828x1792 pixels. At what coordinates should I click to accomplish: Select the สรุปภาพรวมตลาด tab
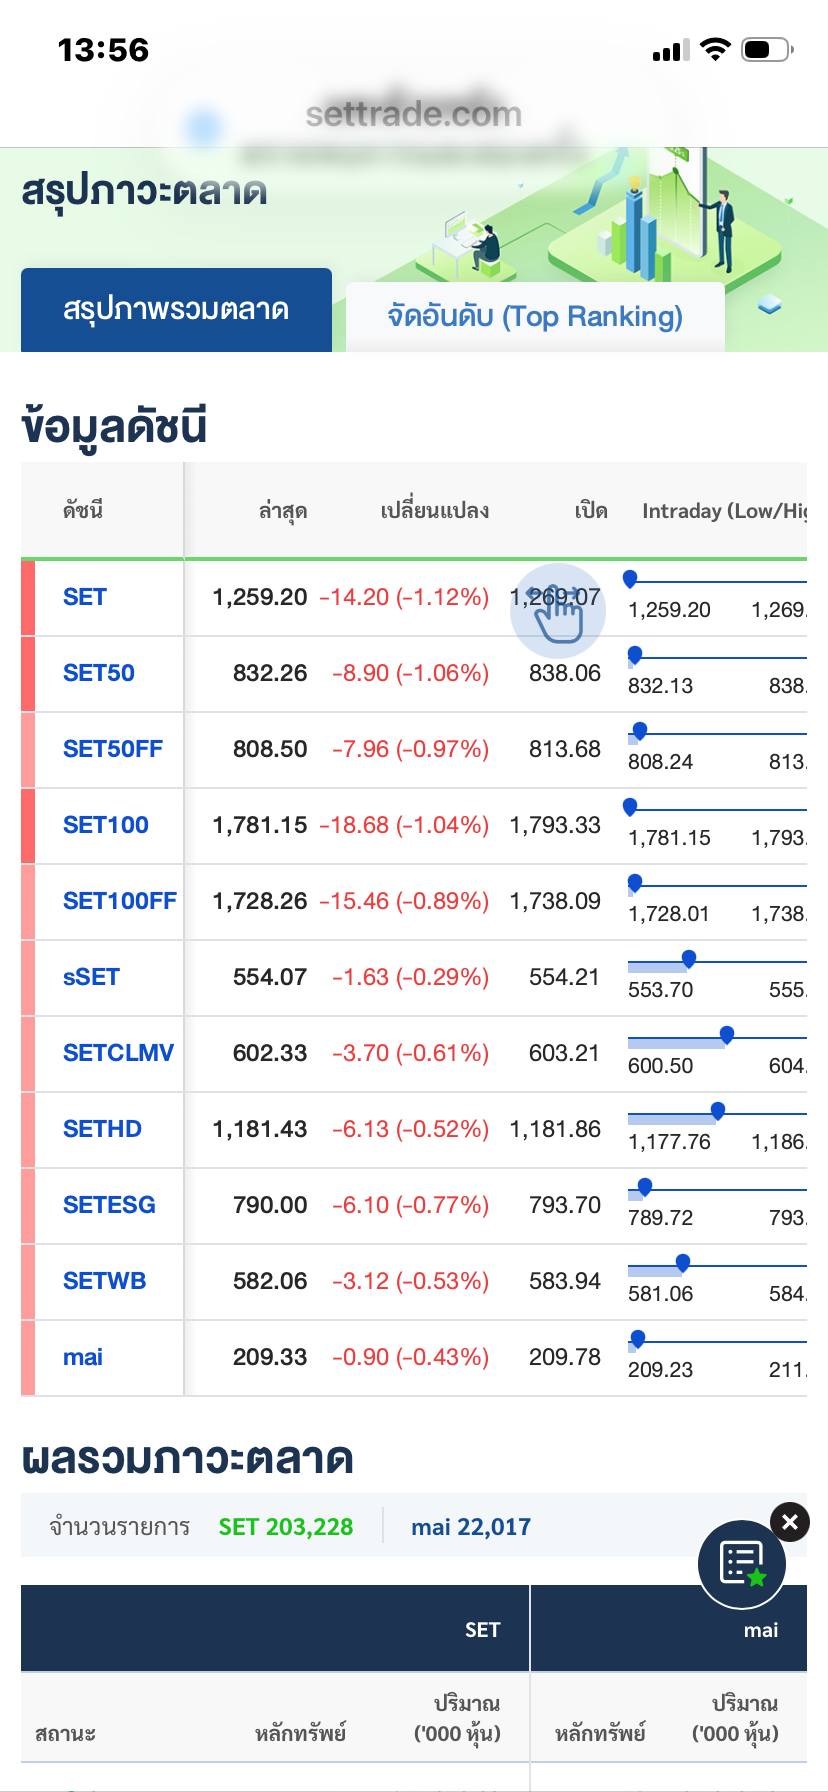(x=176, y=310)
